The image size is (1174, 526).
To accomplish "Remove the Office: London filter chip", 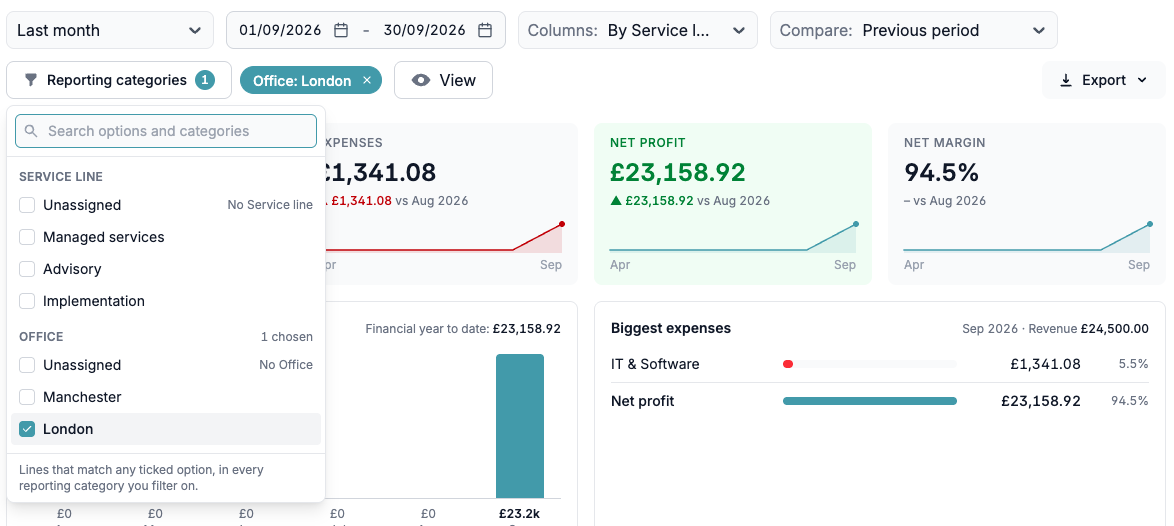I will point(367,80).
